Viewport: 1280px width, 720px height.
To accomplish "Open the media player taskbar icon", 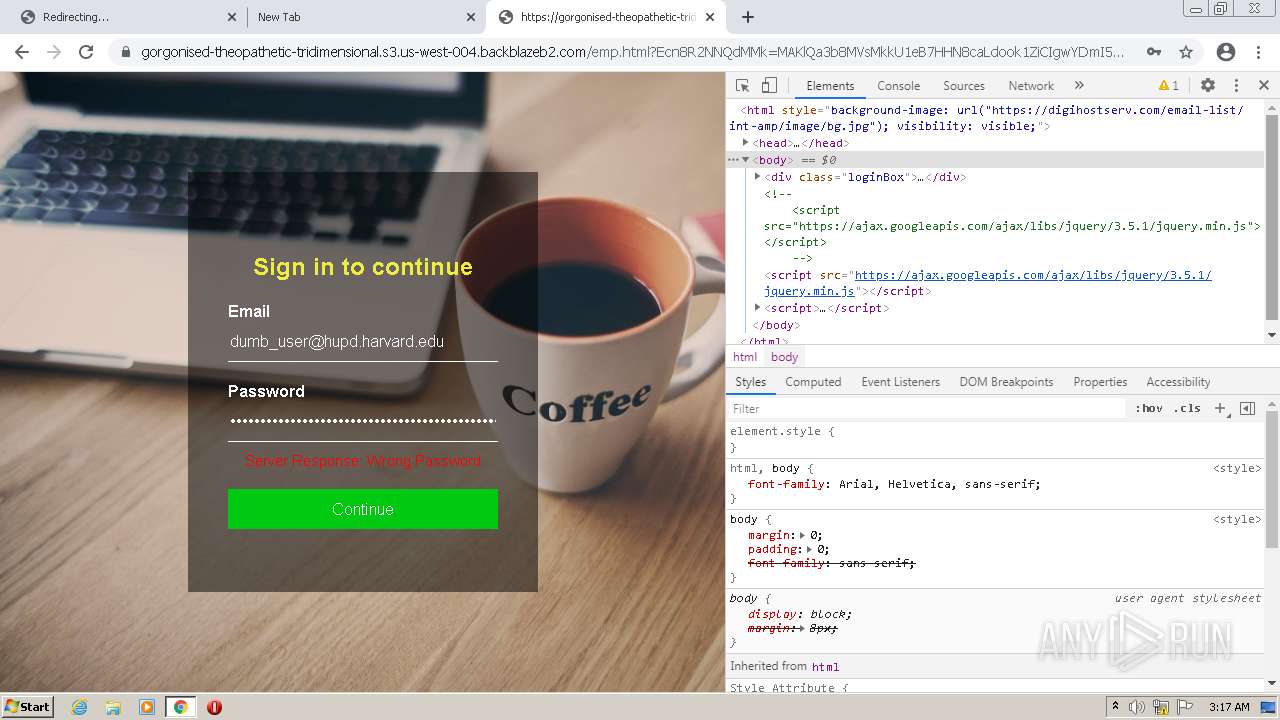I will (x=147, y=707).
